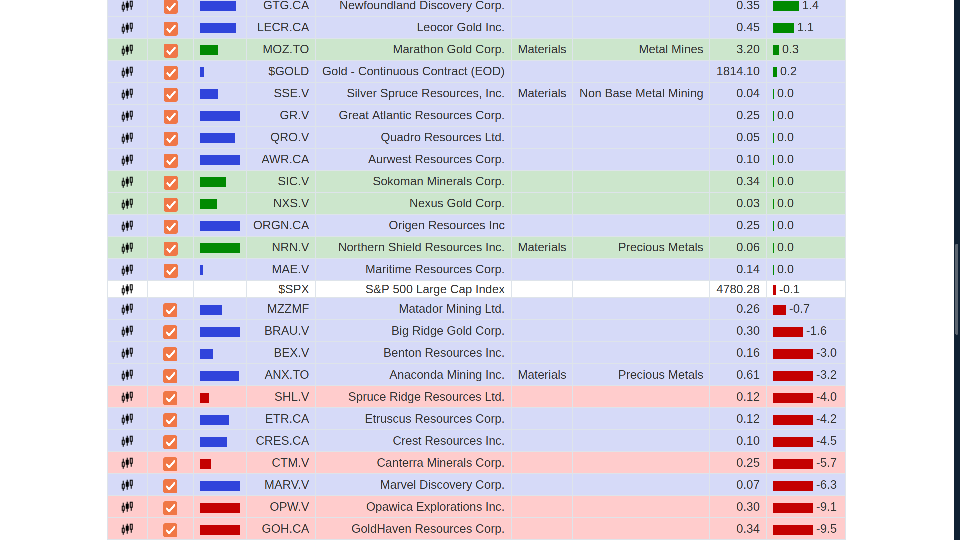
Task: Open chart icon for MAE.V
Action: pos(127,270)
